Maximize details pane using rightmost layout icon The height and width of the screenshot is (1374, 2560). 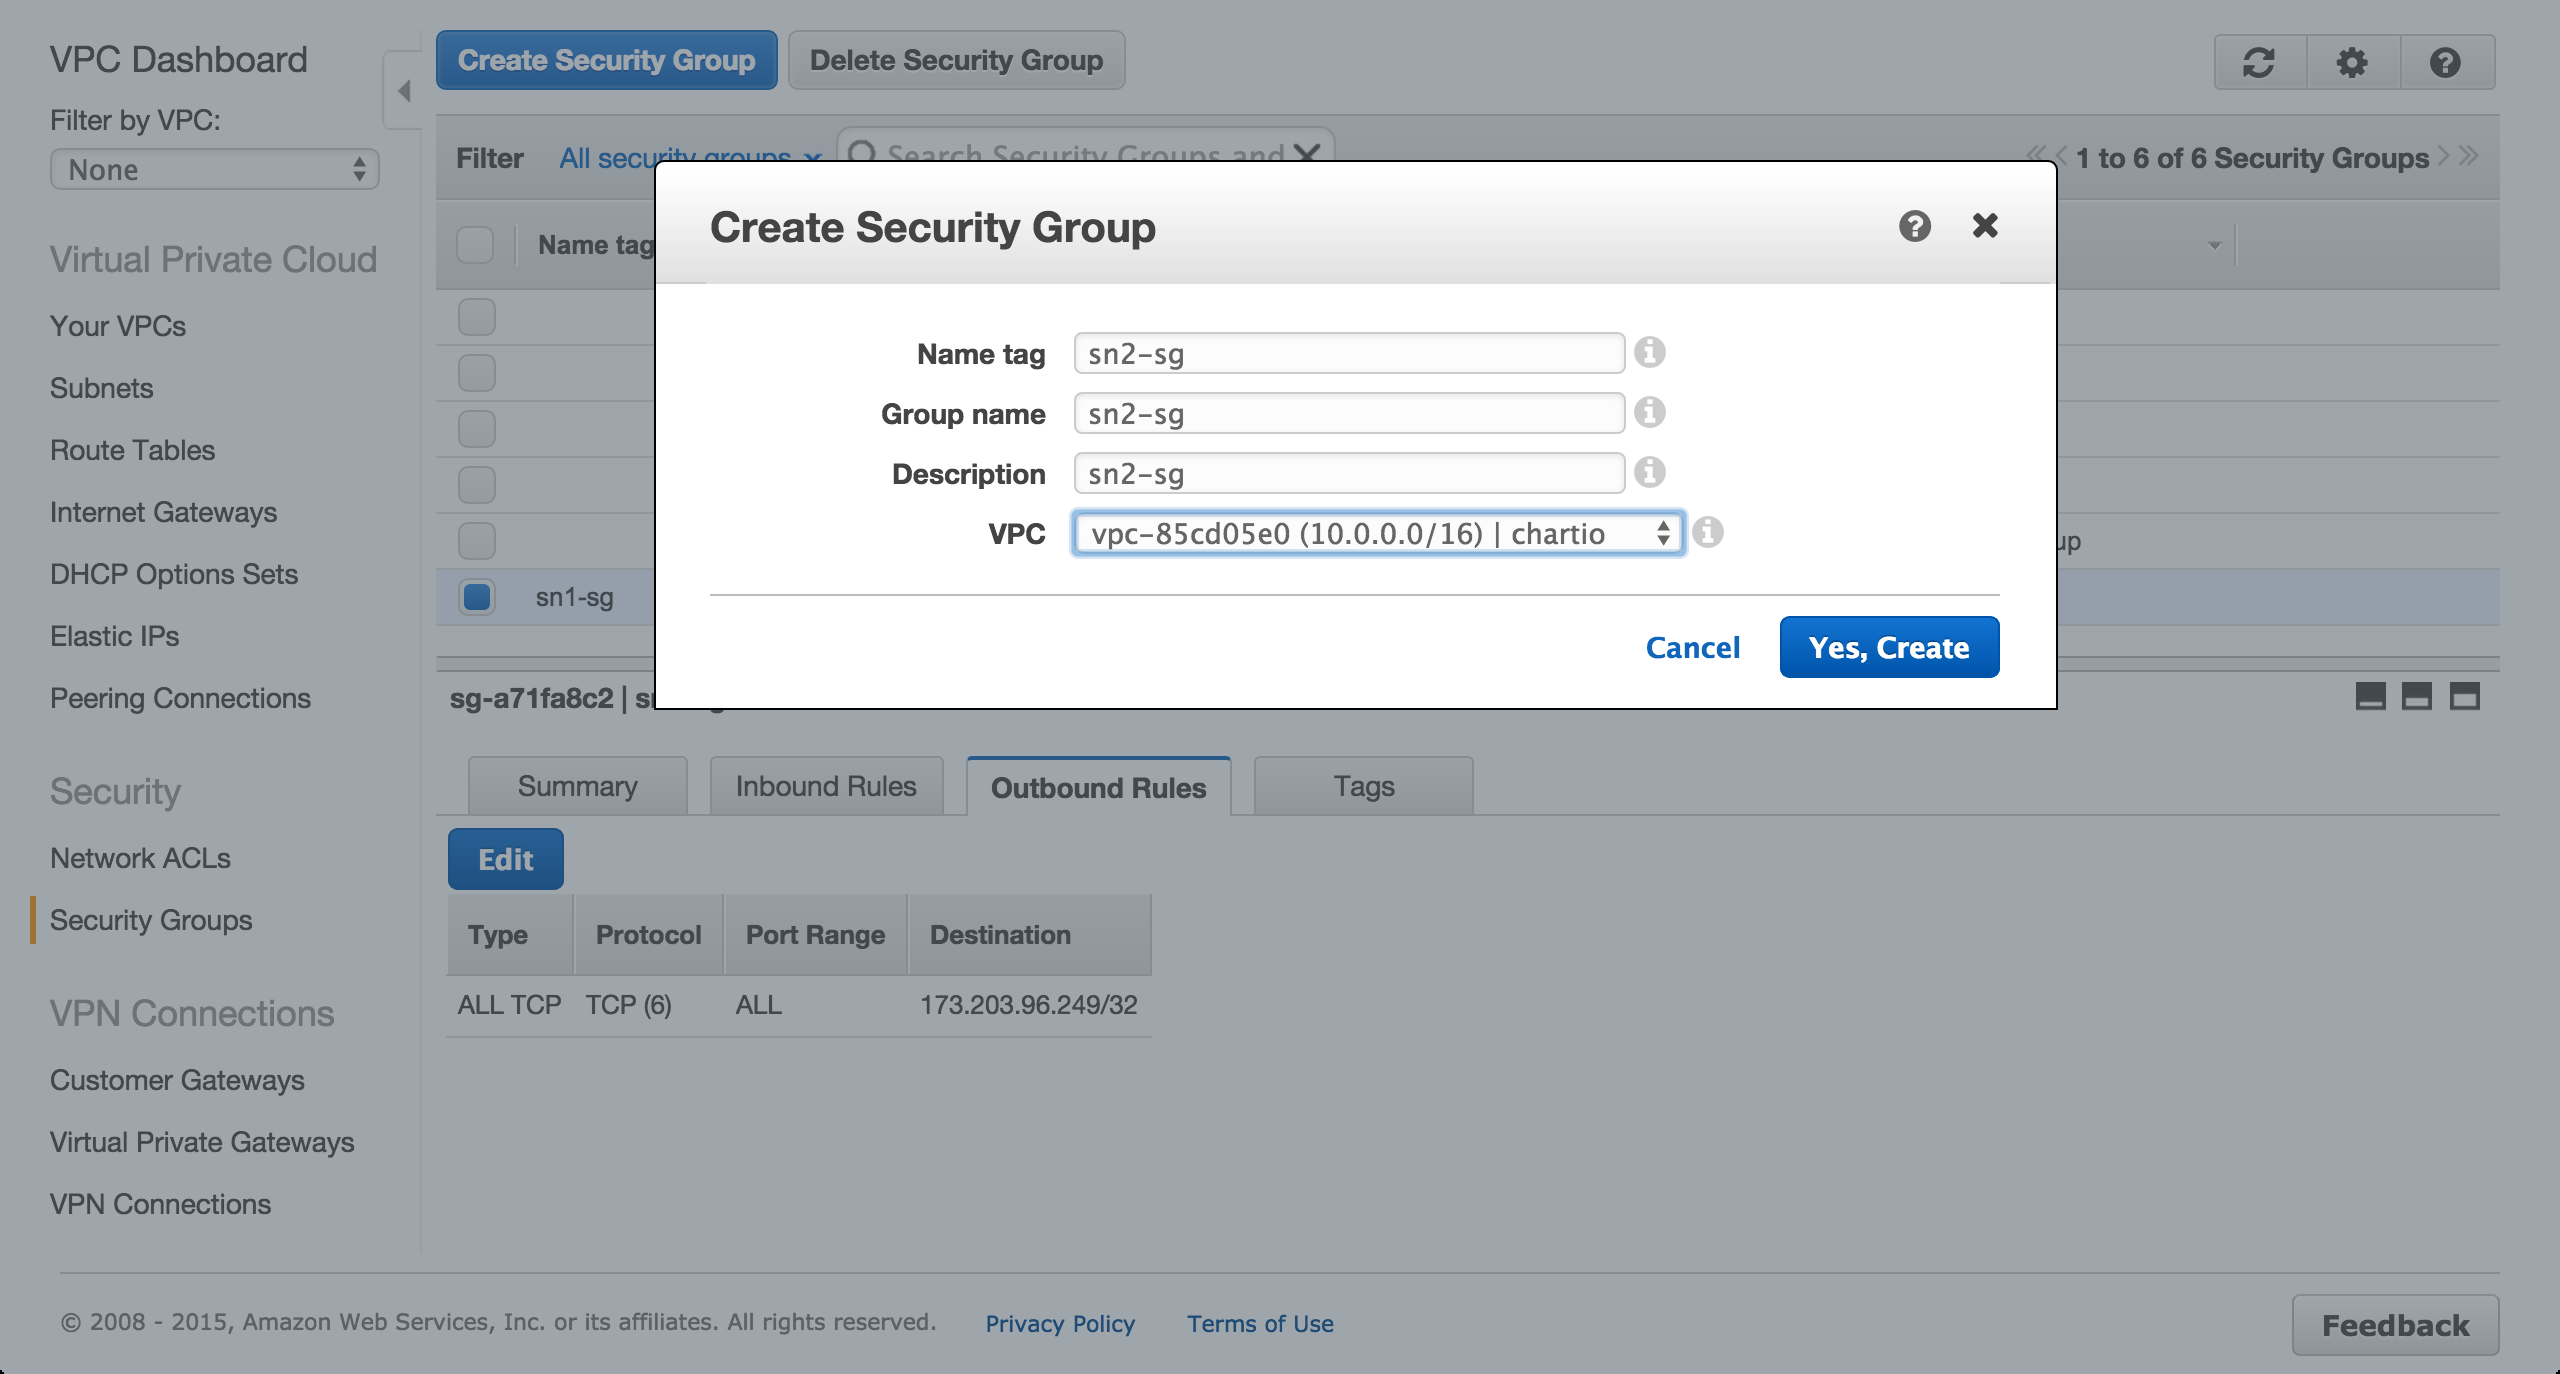(x=2464, y=696)
